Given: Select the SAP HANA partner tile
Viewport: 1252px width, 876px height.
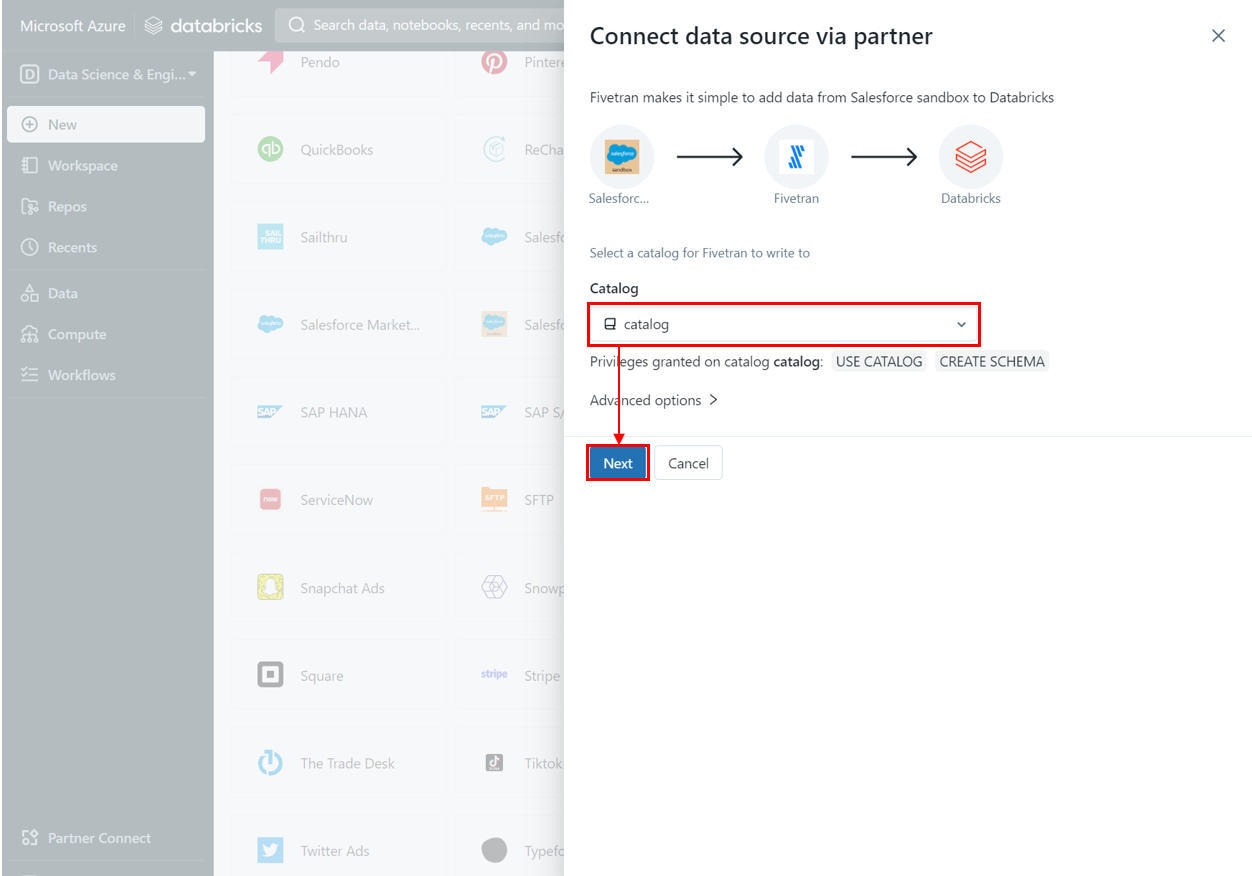Looking at the screenshot, I should [x=337, y=412].
